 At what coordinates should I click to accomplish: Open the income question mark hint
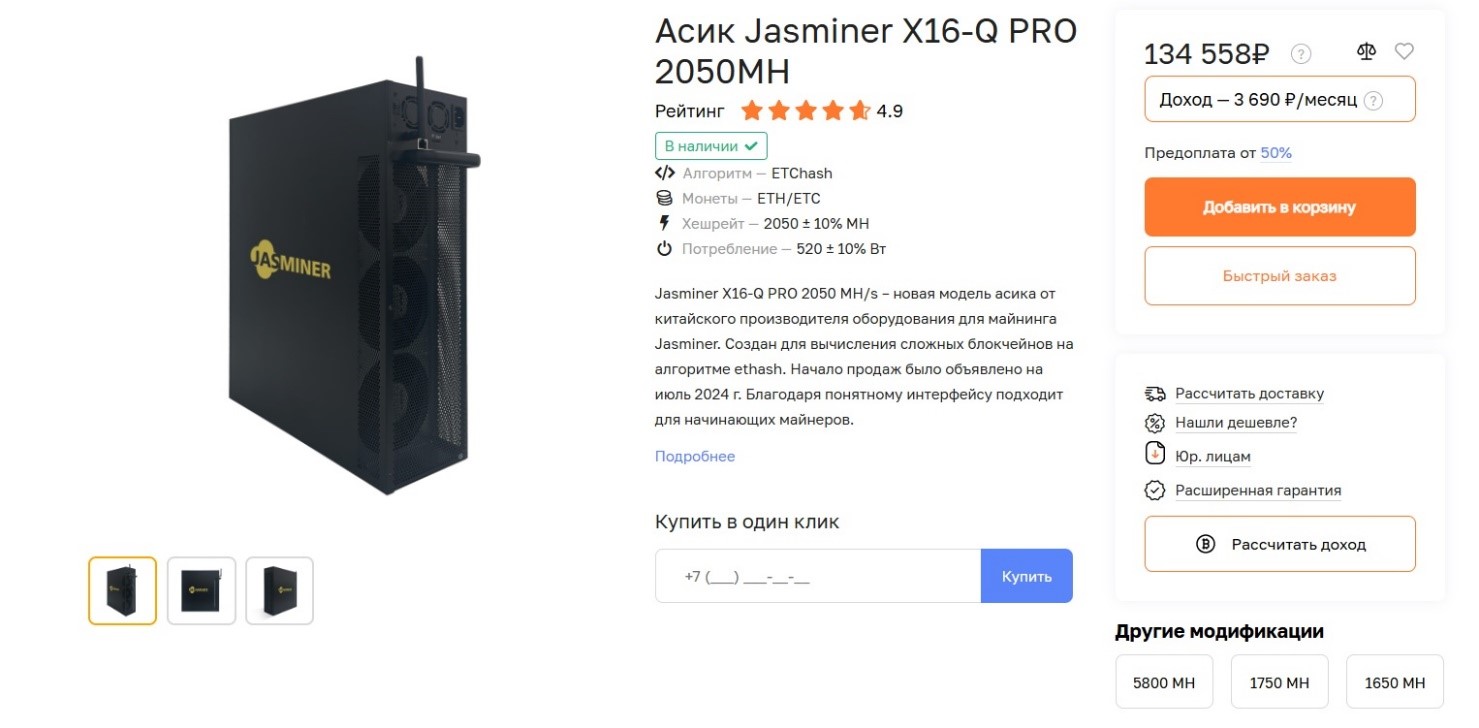(x=1374, y=100)
